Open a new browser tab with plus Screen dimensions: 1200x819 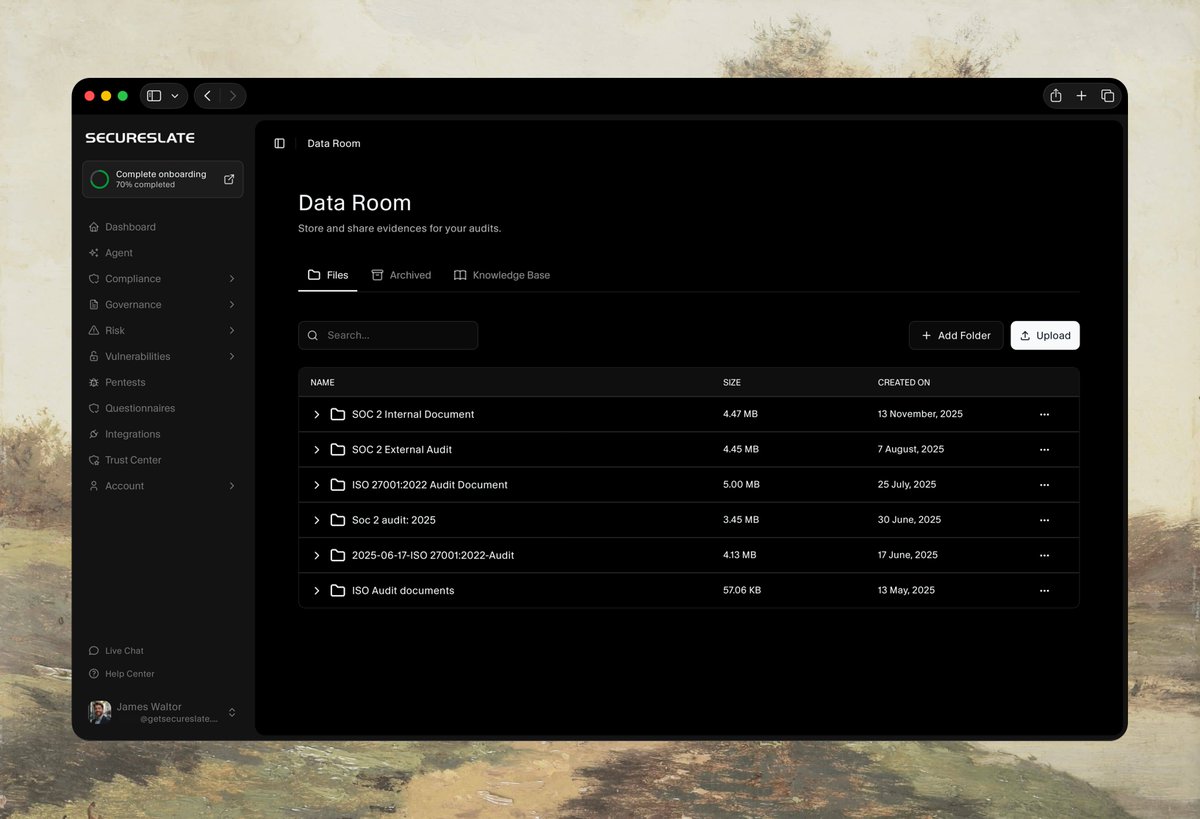coord(1081,96)
